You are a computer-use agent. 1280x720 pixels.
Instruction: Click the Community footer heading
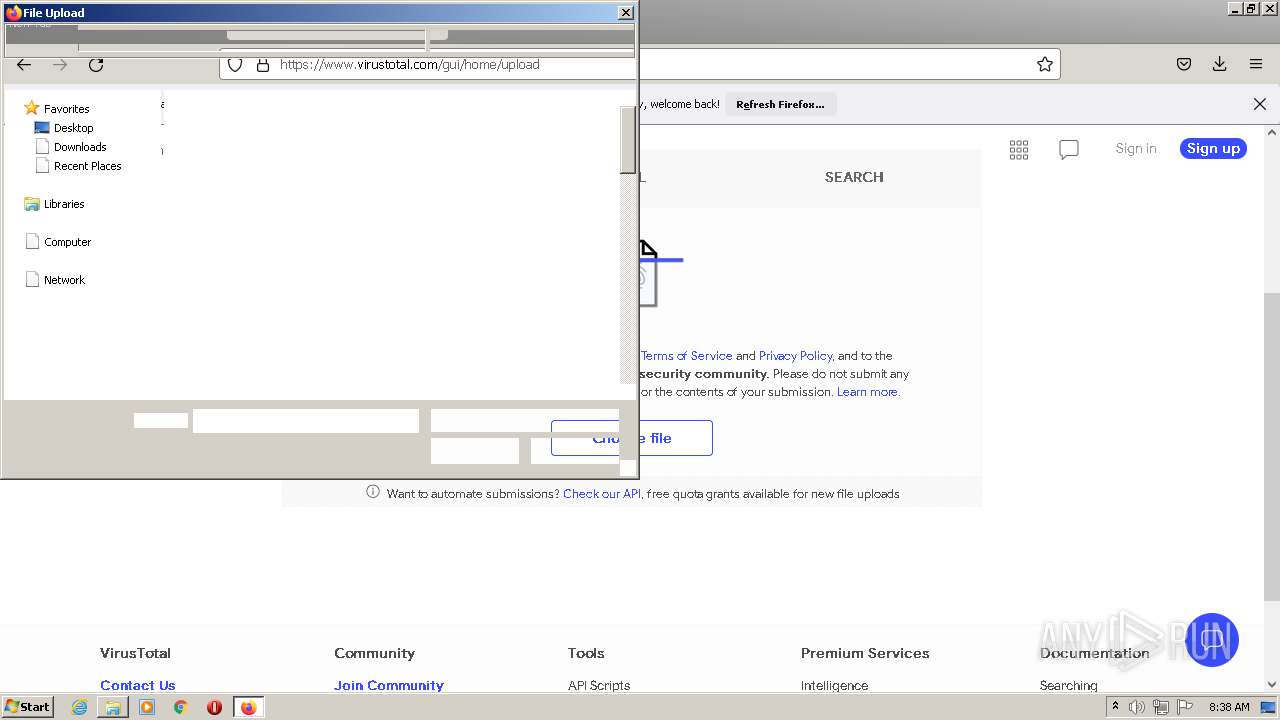(374, 653)
